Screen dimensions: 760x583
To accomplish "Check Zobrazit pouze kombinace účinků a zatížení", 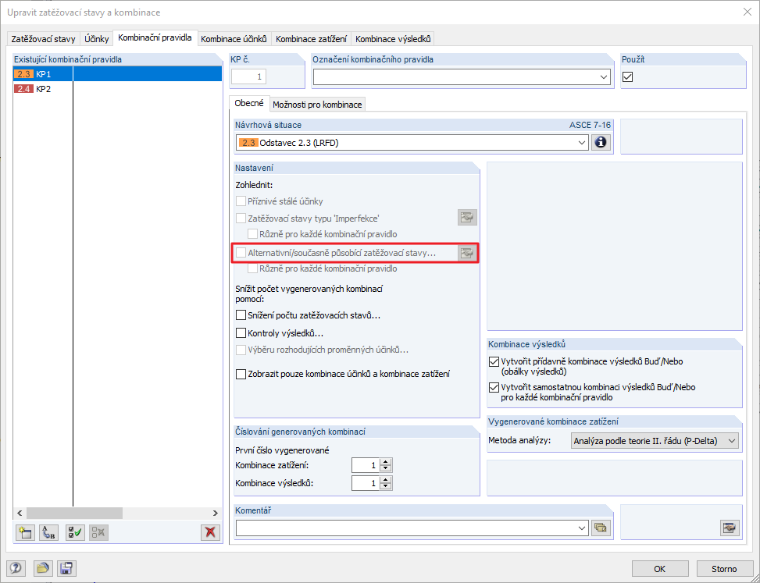I will click(241, 374).
